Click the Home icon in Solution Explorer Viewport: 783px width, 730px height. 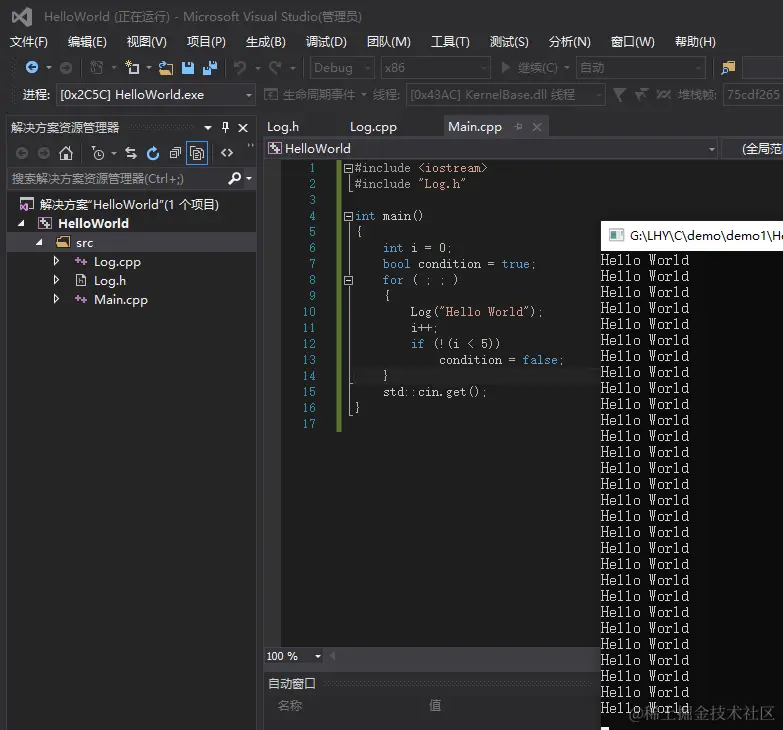66,153
